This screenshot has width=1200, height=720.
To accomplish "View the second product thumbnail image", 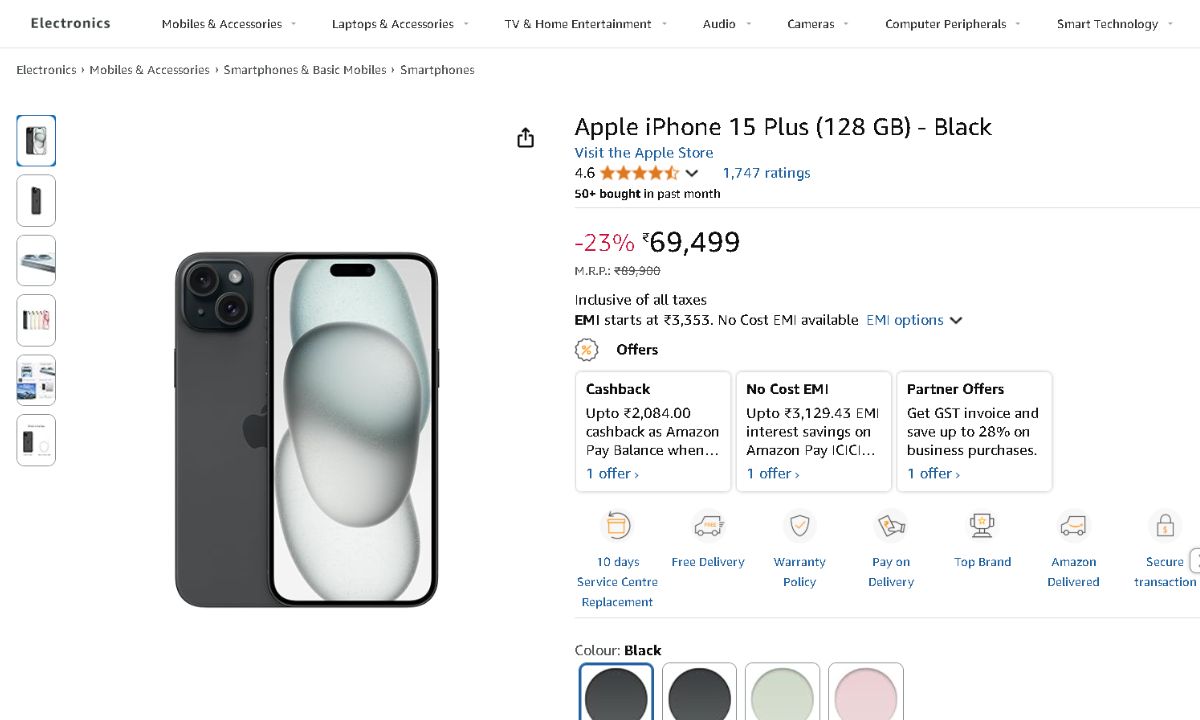I will (36, 201).
